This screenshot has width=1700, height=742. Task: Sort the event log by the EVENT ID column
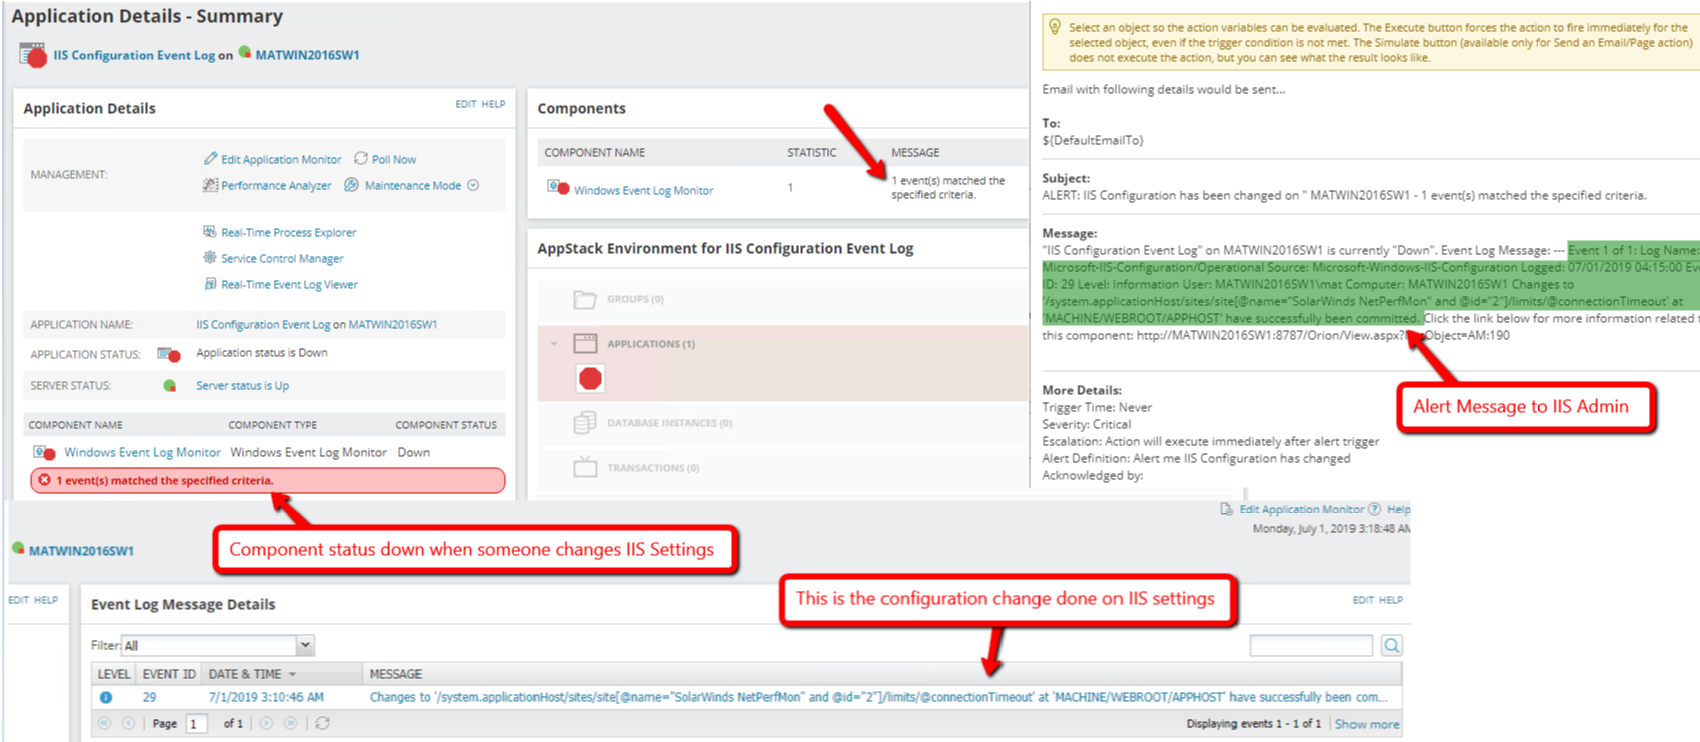169,674
